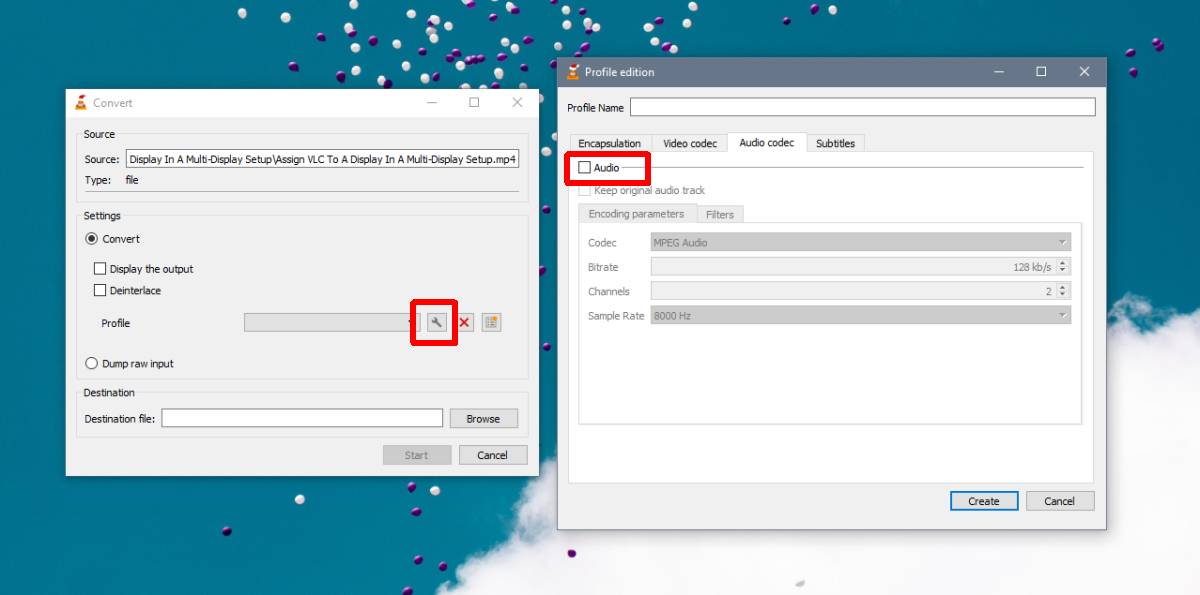The height and width of the screenshot is (595, 1200).
Task: Toggle Keep original audio track checkbox
Action: 584,190
